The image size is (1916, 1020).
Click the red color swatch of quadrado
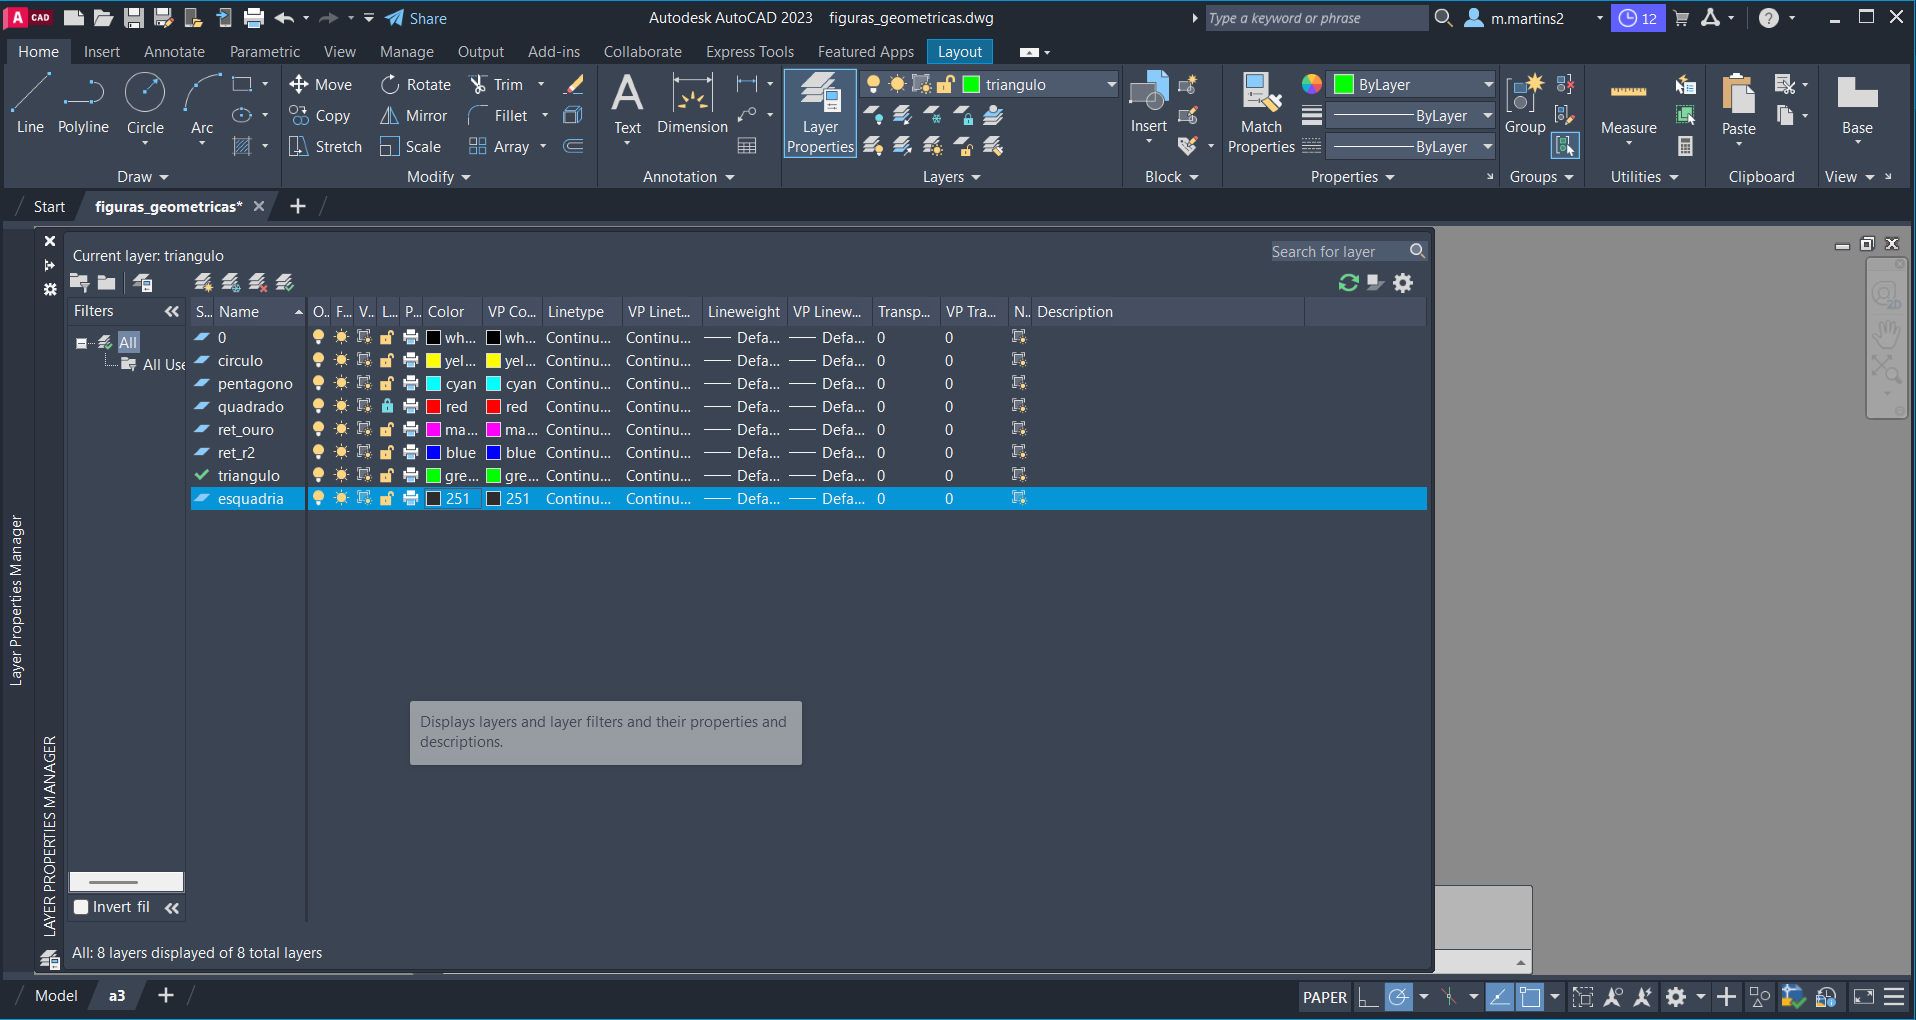tap(434, 407)
